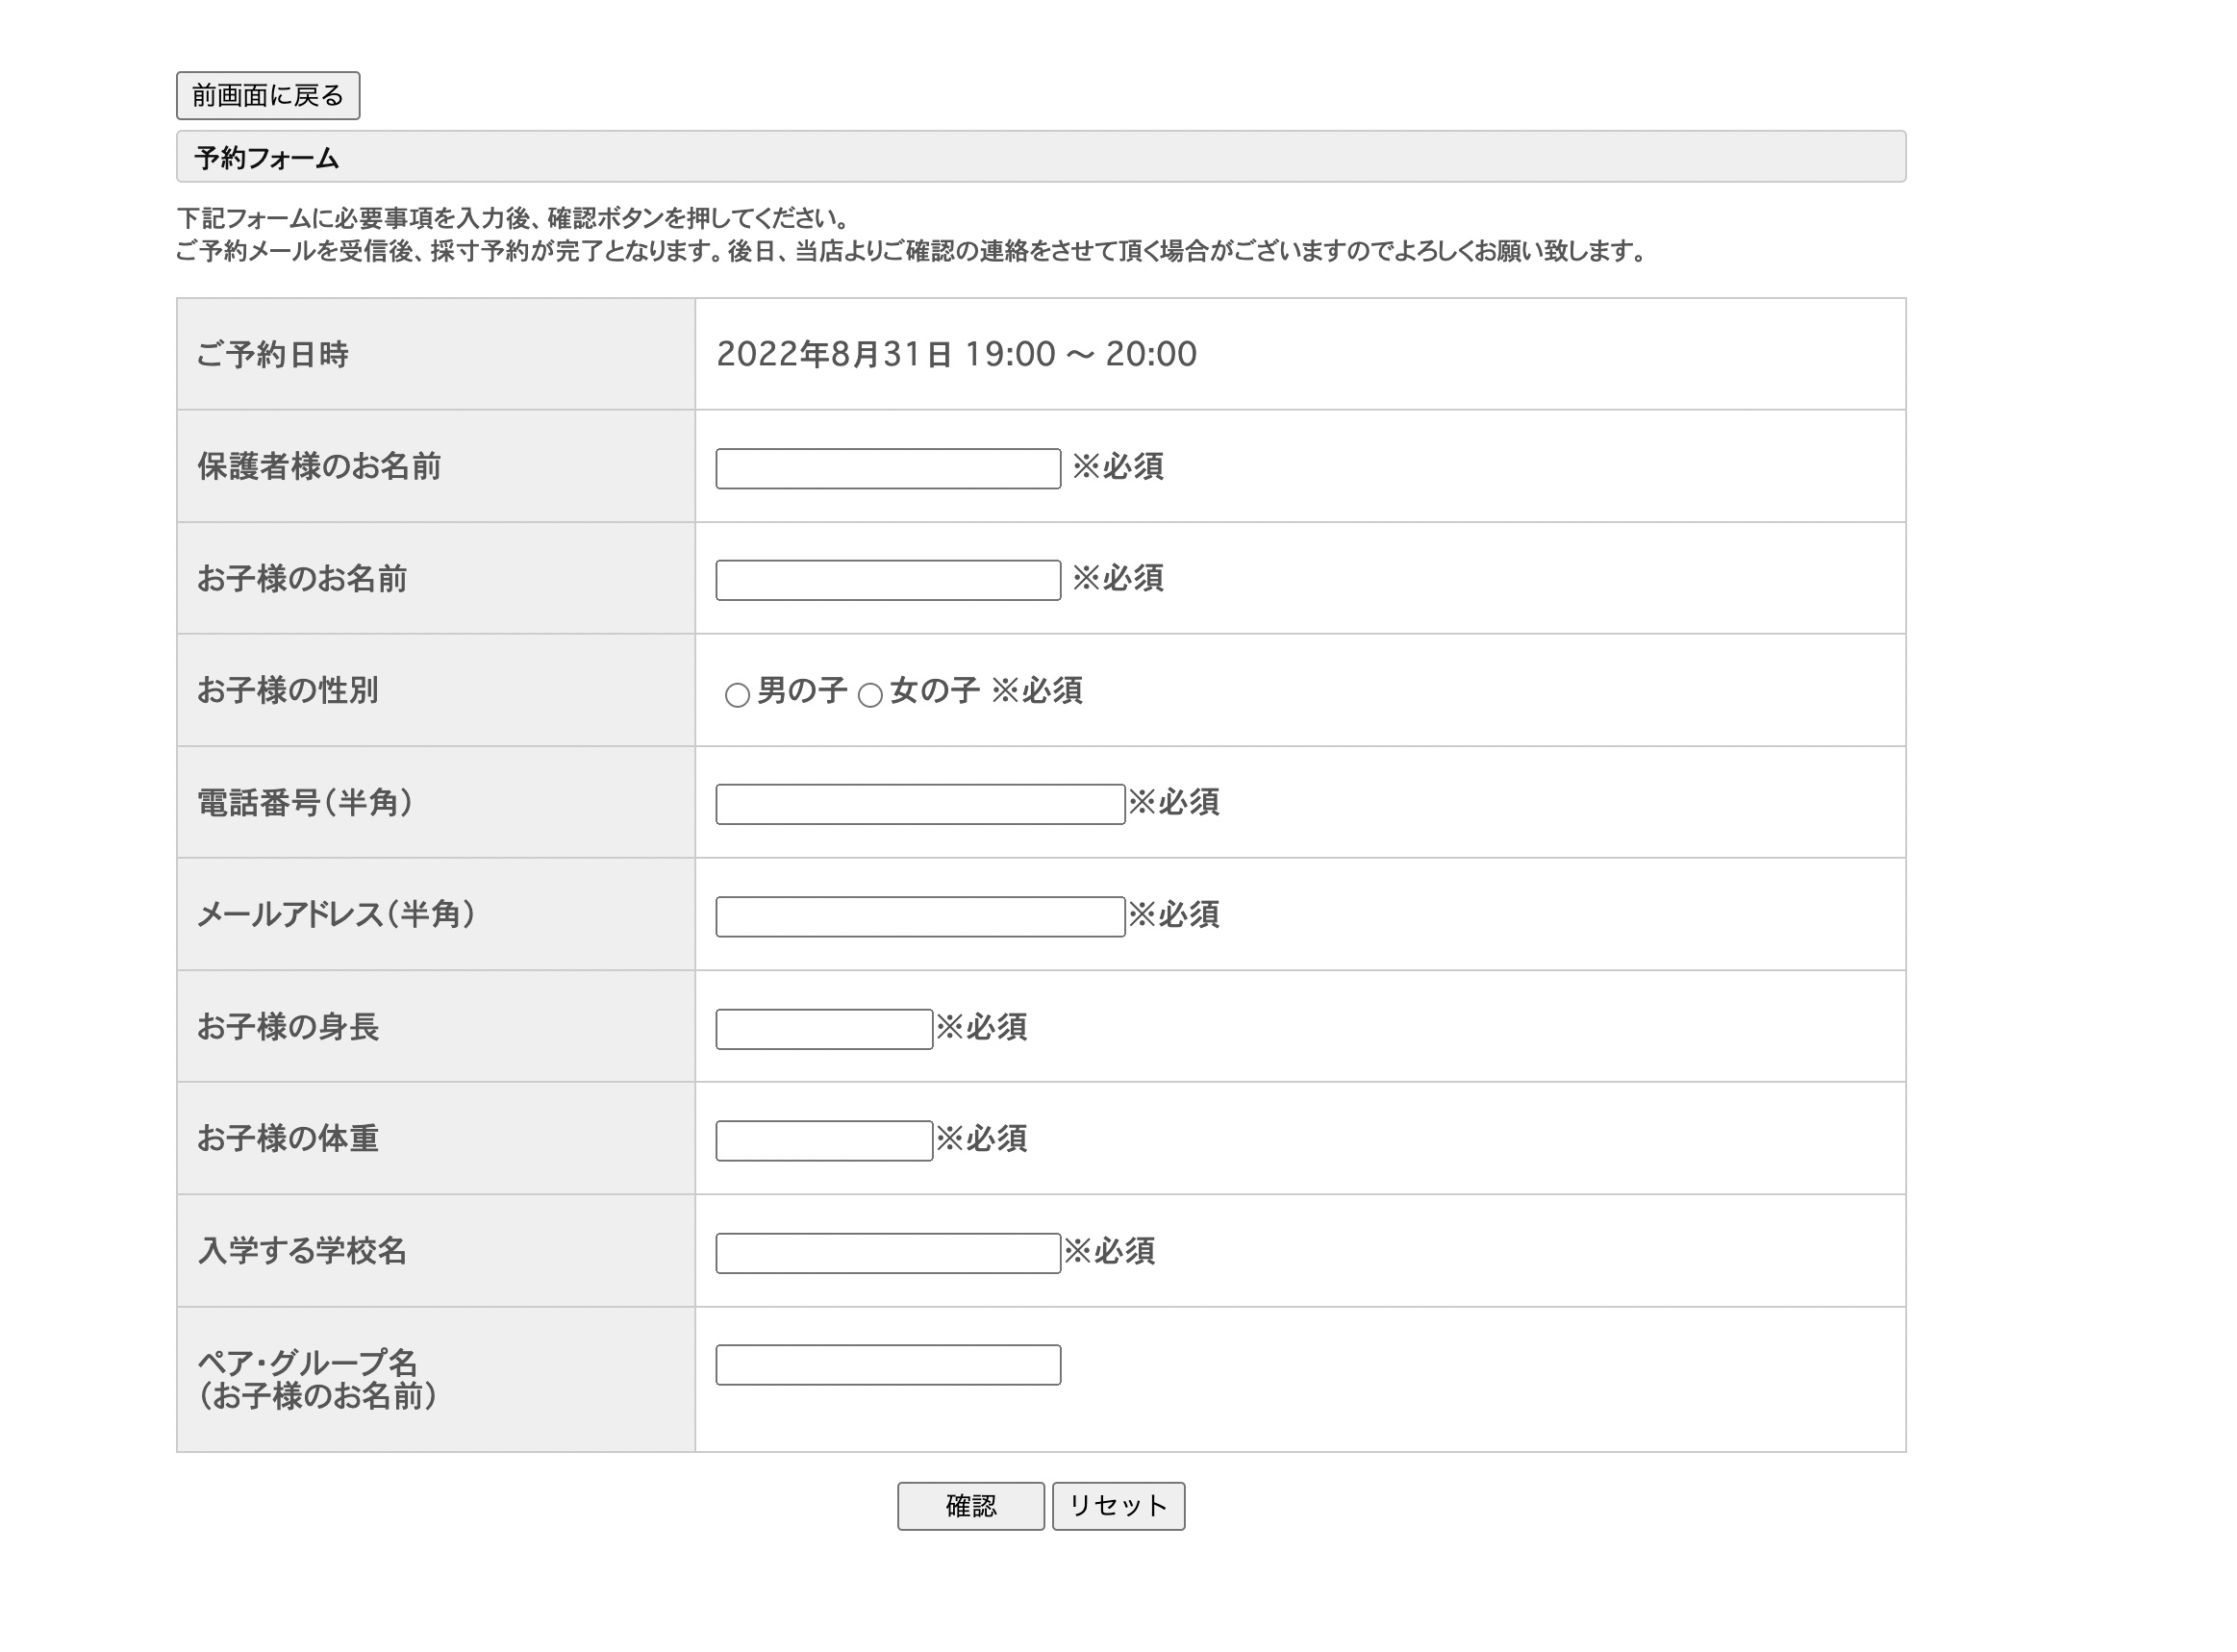The height and width of the screenshot is (1652, 2237).
Task: Click the お子様の体重 weight field
Action: click(x=824, y=1141)
